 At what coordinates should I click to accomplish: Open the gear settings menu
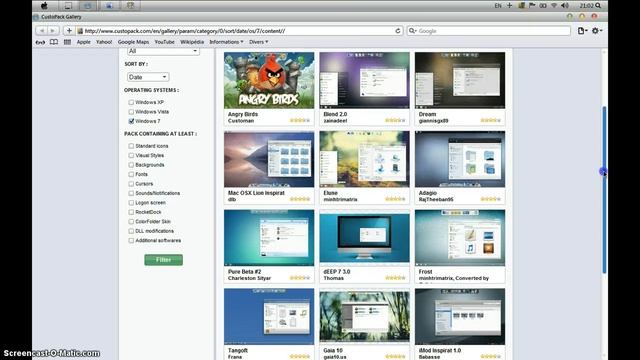597,31
